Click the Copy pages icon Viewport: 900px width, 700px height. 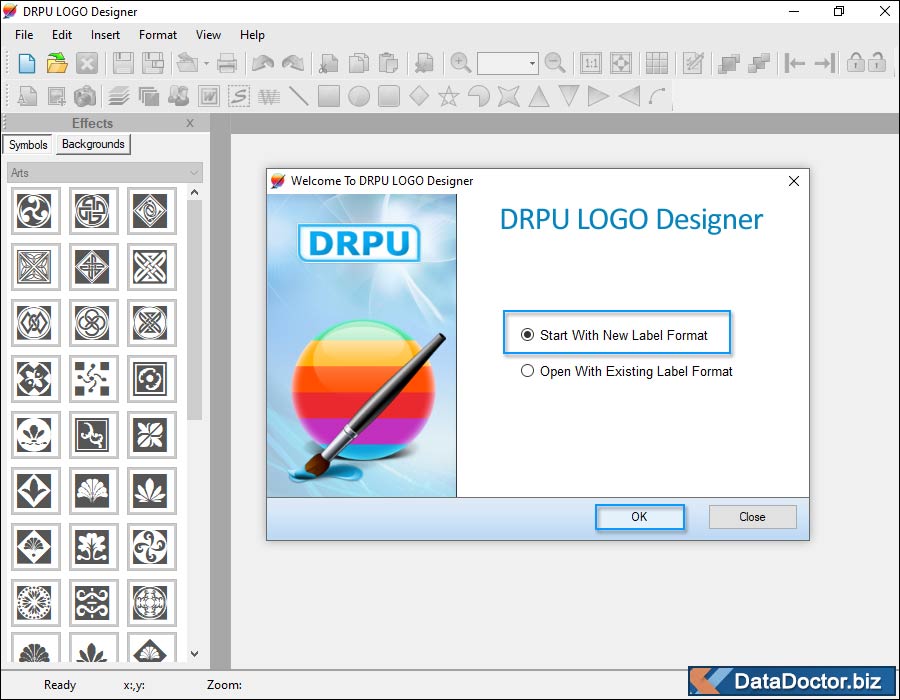click(359, 63)
